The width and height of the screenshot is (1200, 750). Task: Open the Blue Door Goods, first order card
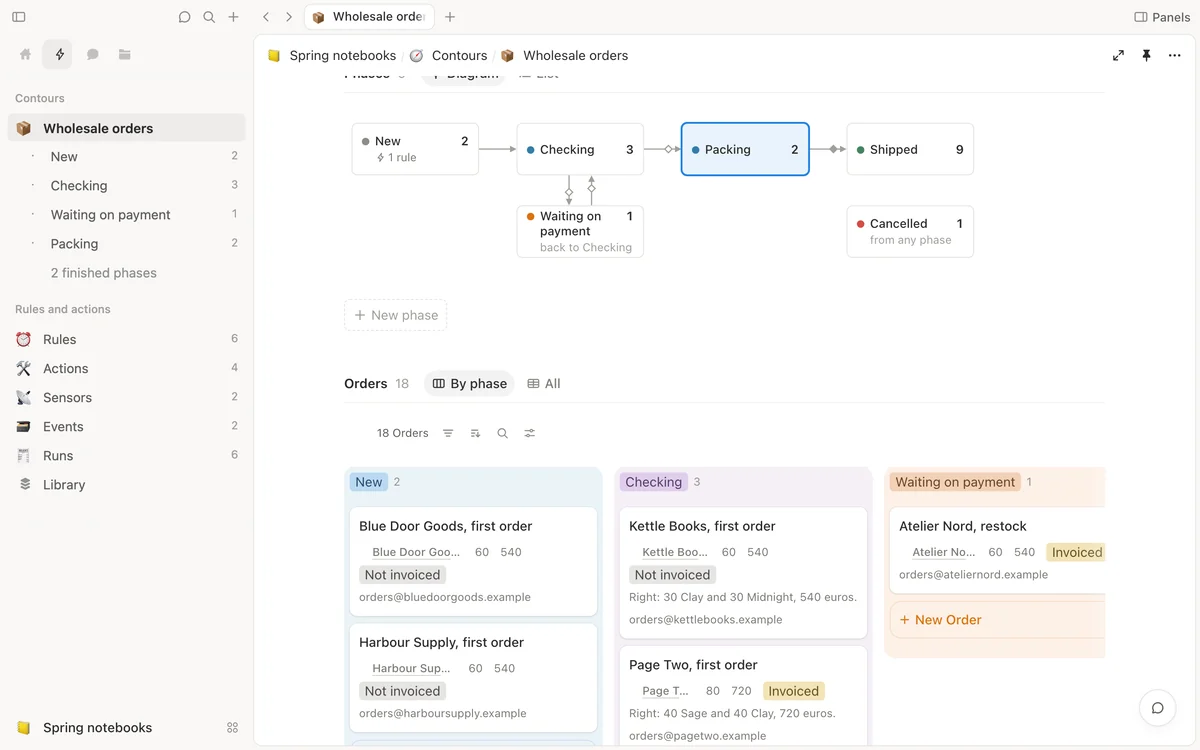(x=473, y=561)
